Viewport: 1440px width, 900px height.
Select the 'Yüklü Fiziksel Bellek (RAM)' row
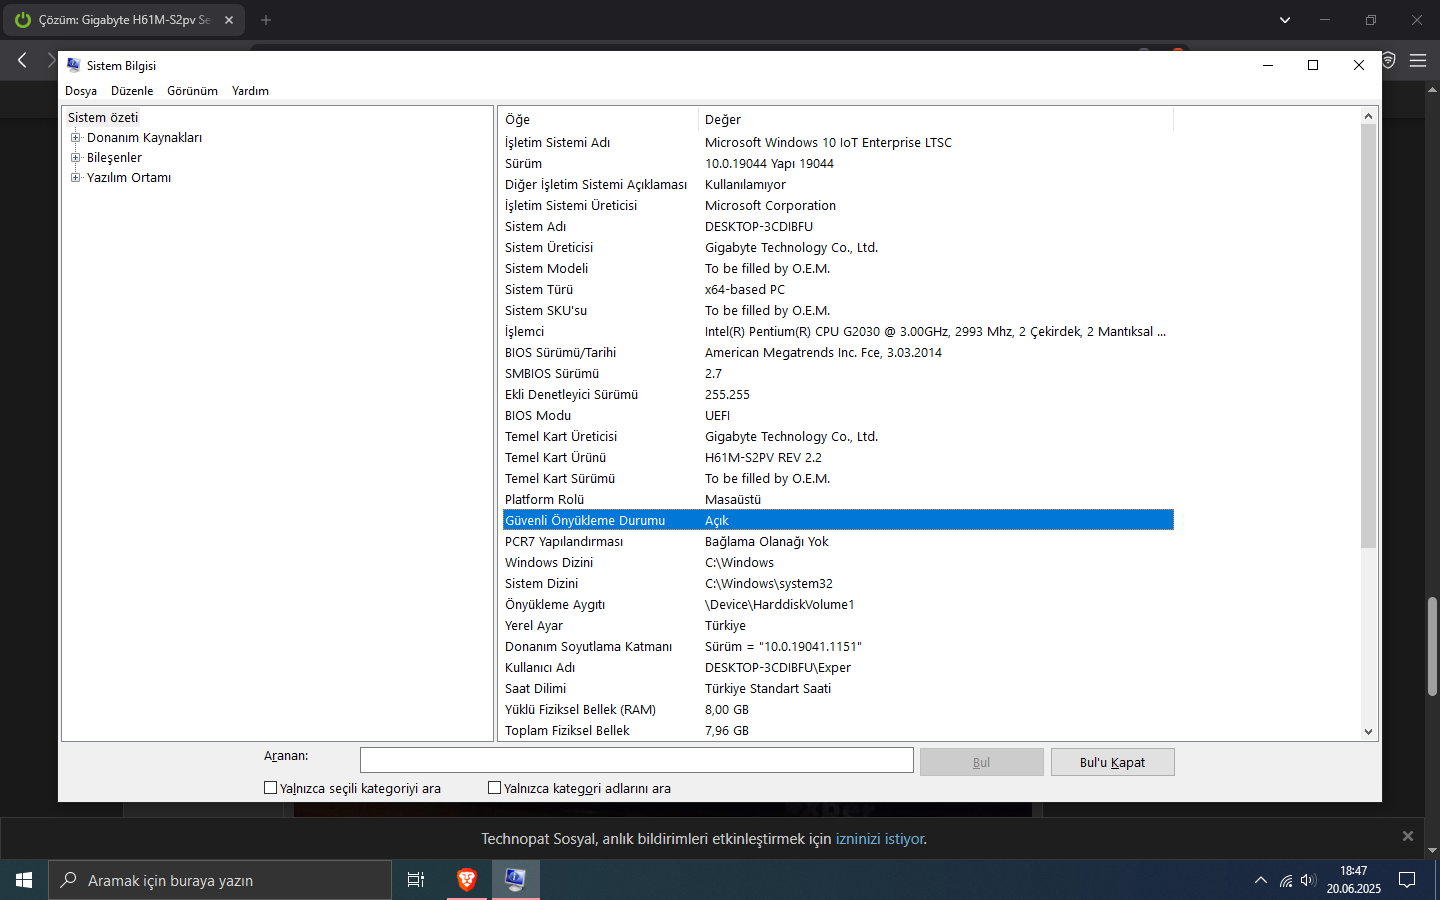[x=838, y=709]
